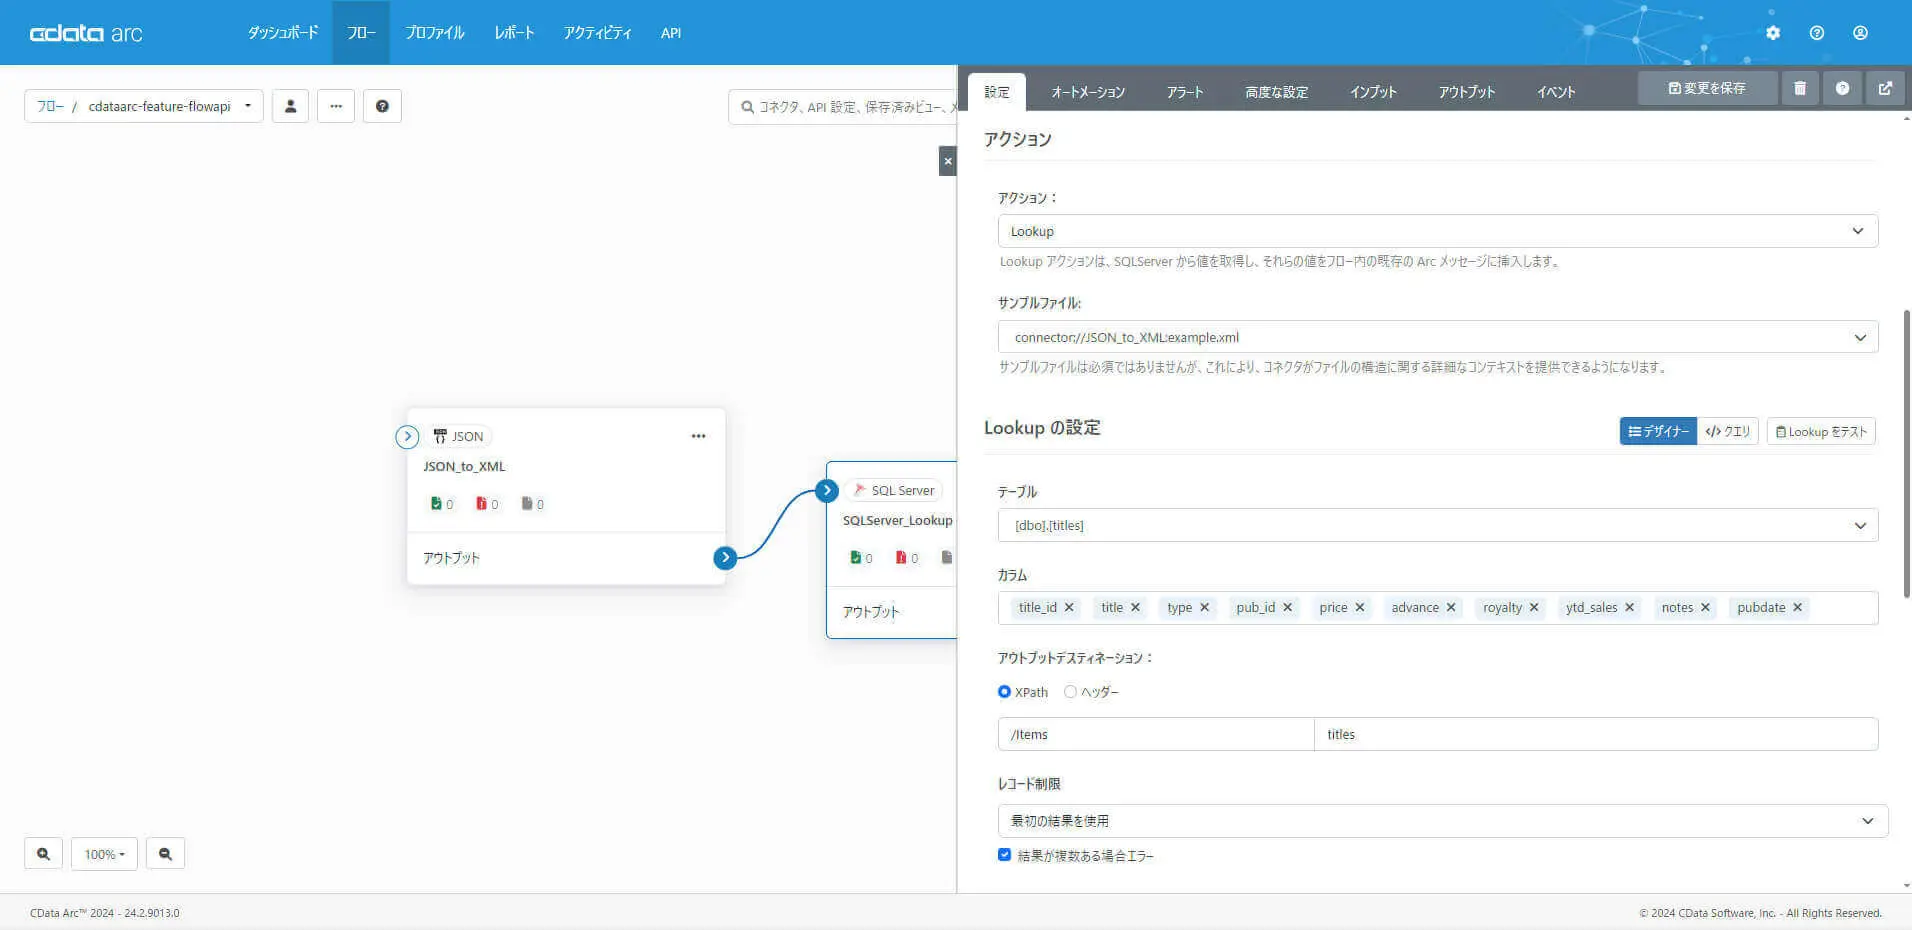
Task: Select the SQLServer_Lookup connector name
Action: tap(897, 520)
